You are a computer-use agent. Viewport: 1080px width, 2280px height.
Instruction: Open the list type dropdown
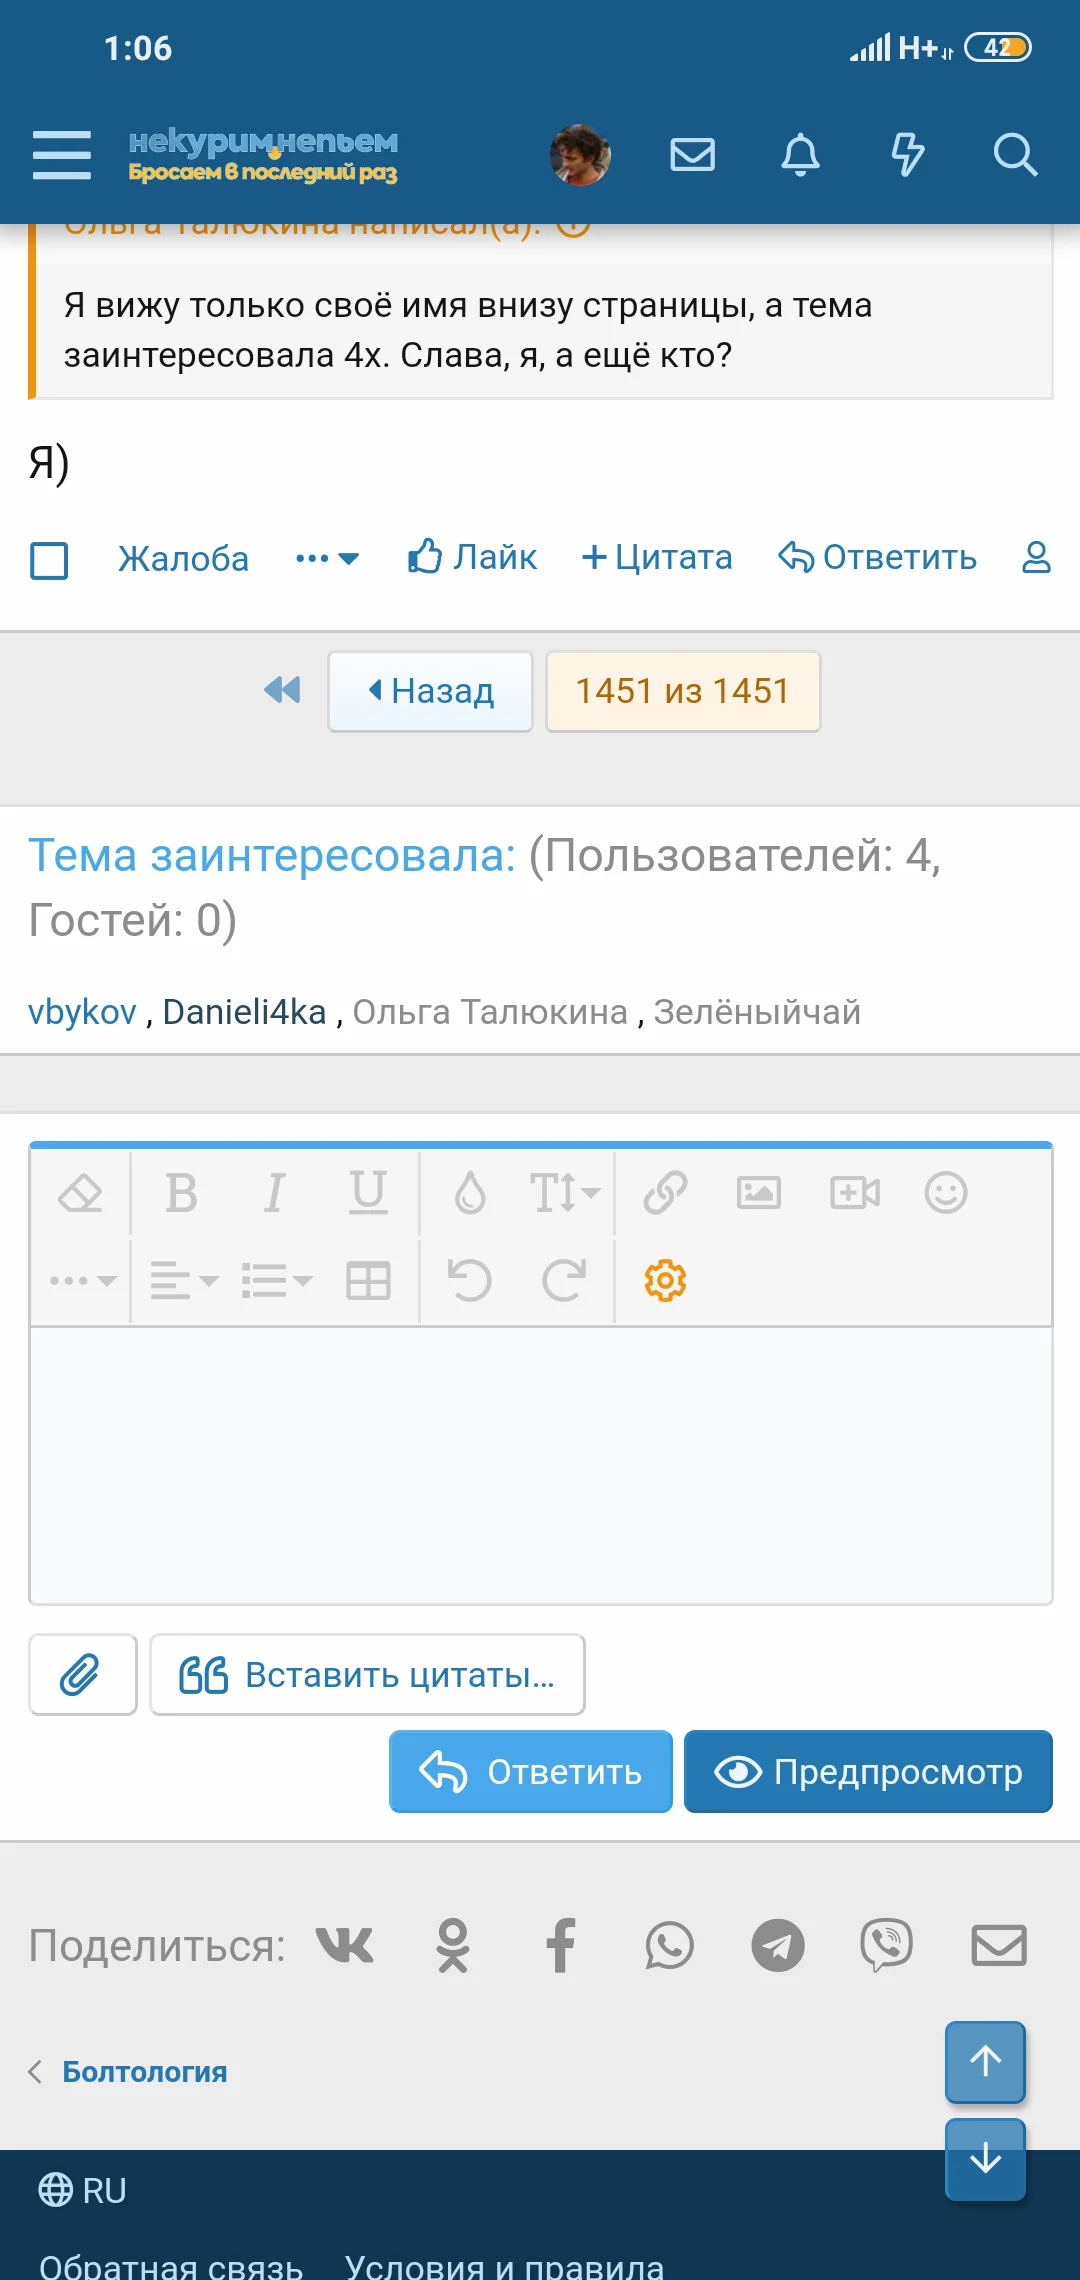pyautogui.click(x=277, y=1280)
